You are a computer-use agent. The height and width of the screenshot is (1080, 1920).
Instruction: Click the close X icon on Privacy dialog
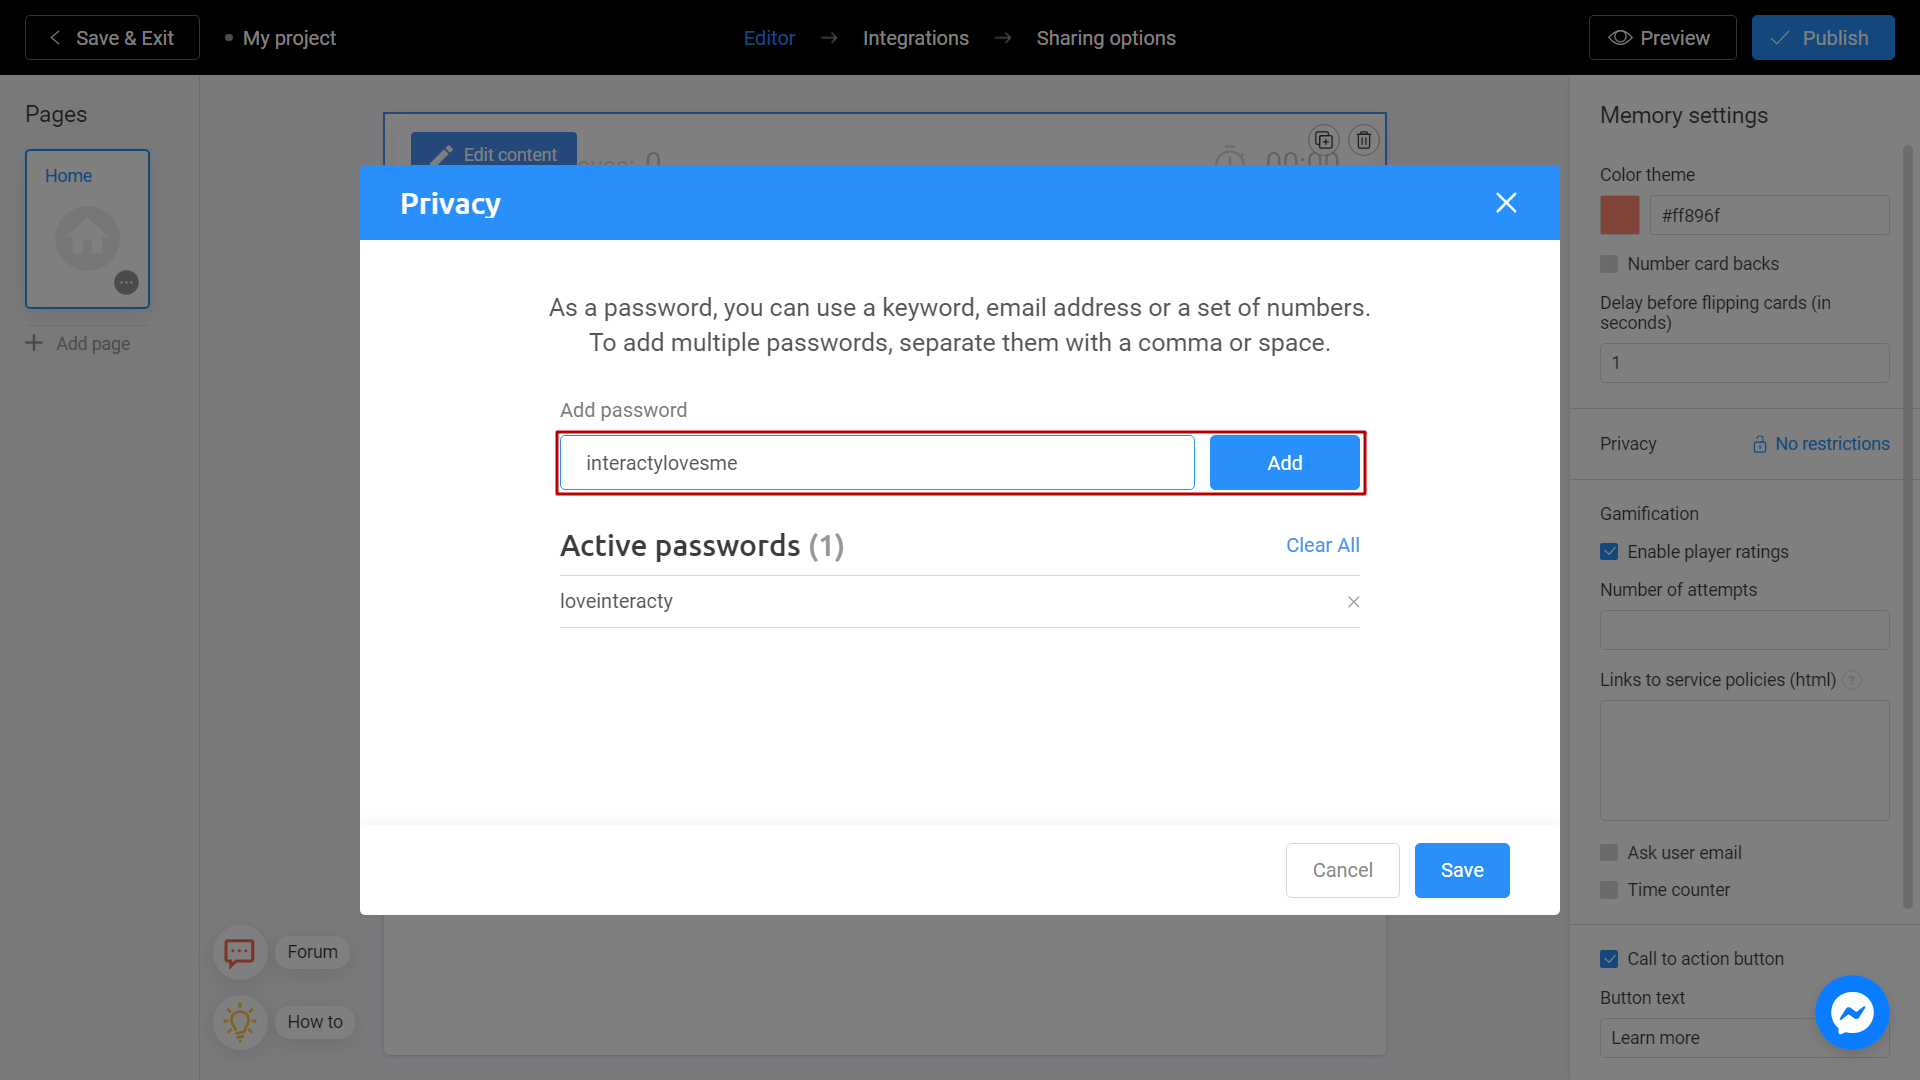point(1506,203)
